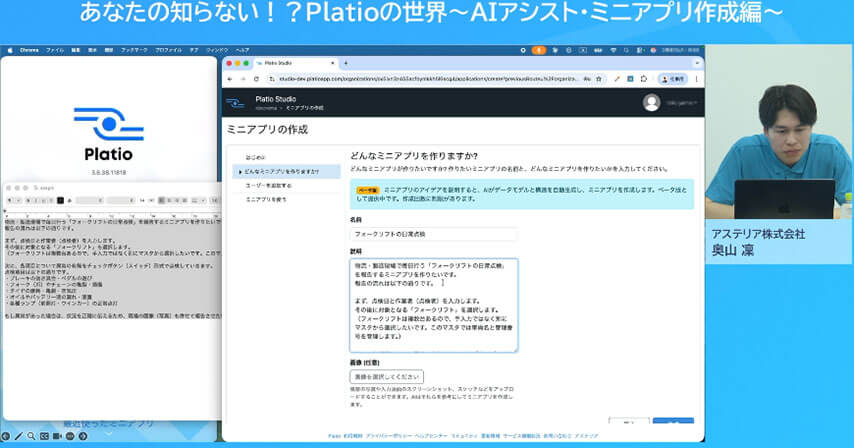Select the ユーザーを追加する step
Image resolution: width=854 pixels, height=448 pixels.
click(269, 186)
